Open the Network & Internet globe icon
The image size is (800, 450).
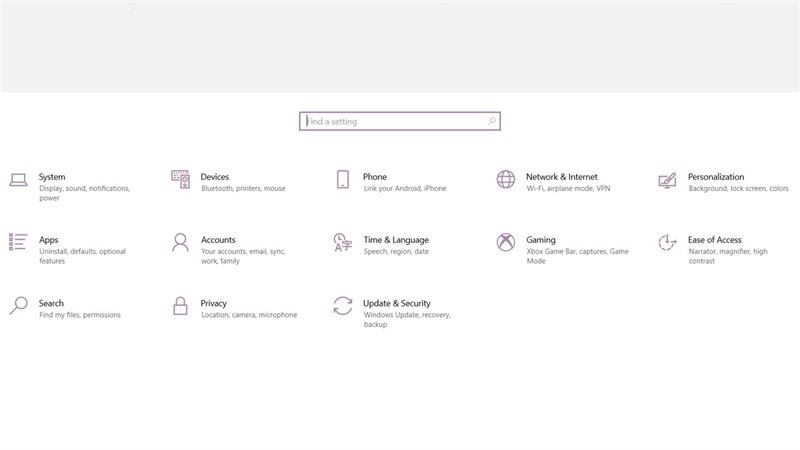coord(506,180)
